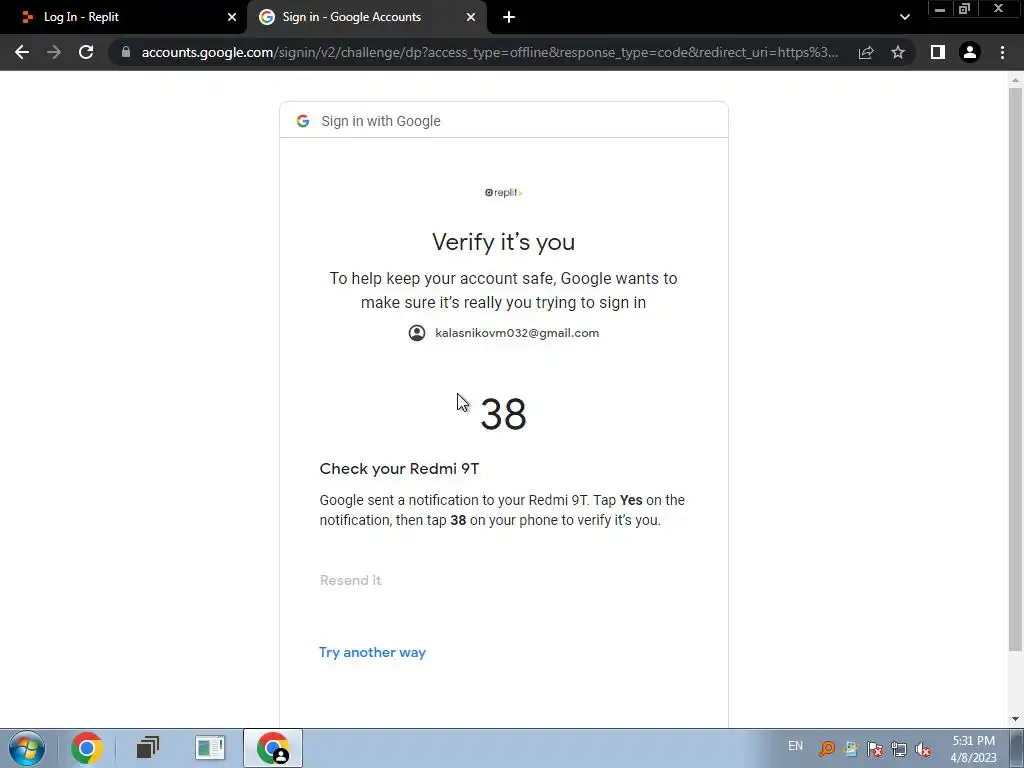
Task: Open the Action Center flag tray icon
Action: click(875, 749)
